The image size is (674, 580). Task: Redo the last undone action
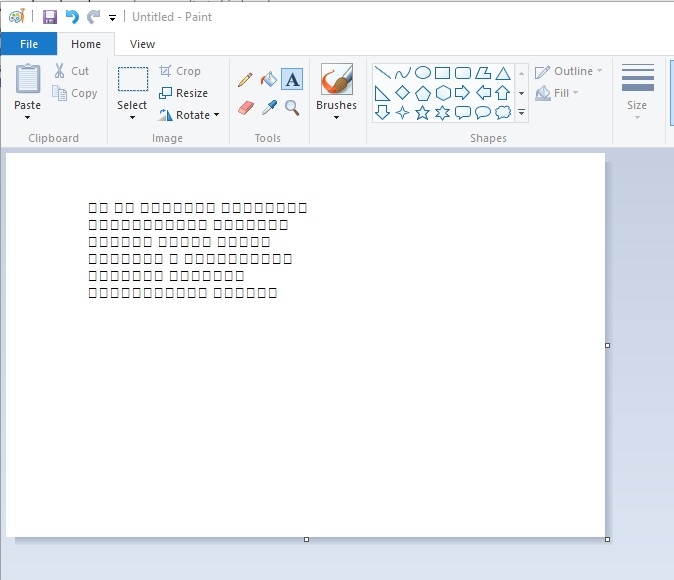93,17
